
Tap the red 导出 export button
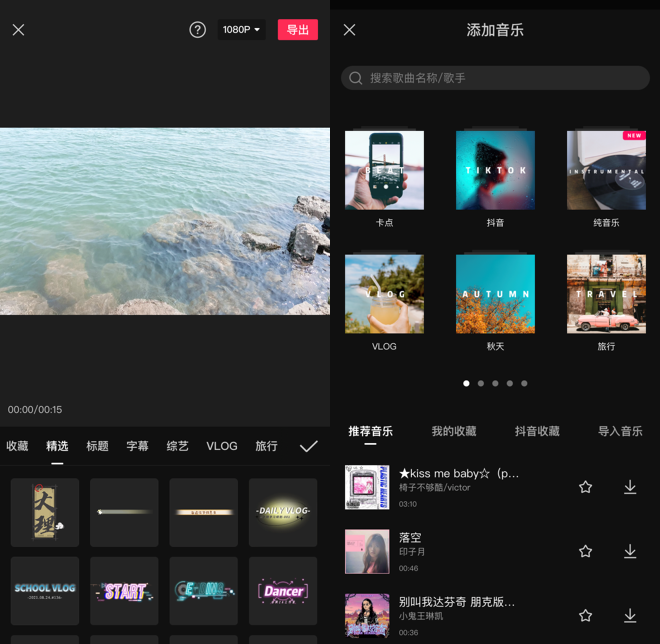[x=298, y=30]
